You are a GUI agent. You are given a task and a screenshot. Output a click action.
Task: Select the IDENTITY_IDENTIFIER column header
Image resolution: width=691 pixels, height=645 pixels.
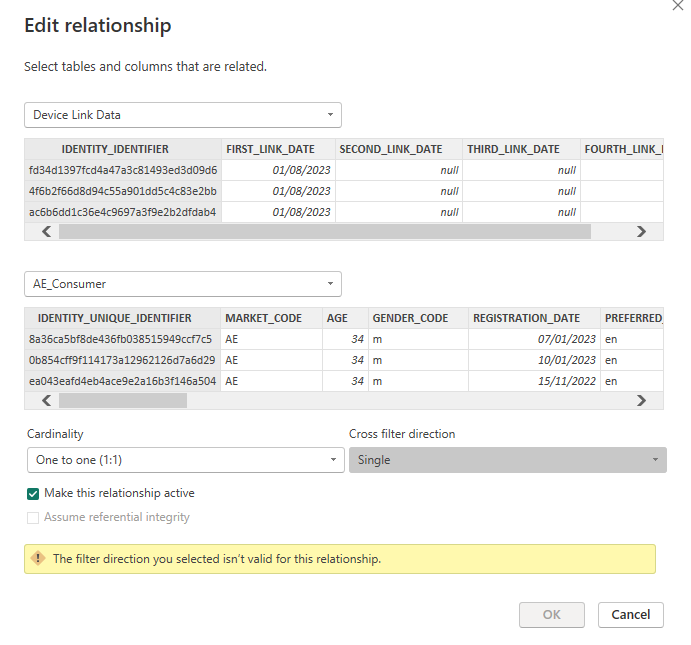(x=123, y=149)
